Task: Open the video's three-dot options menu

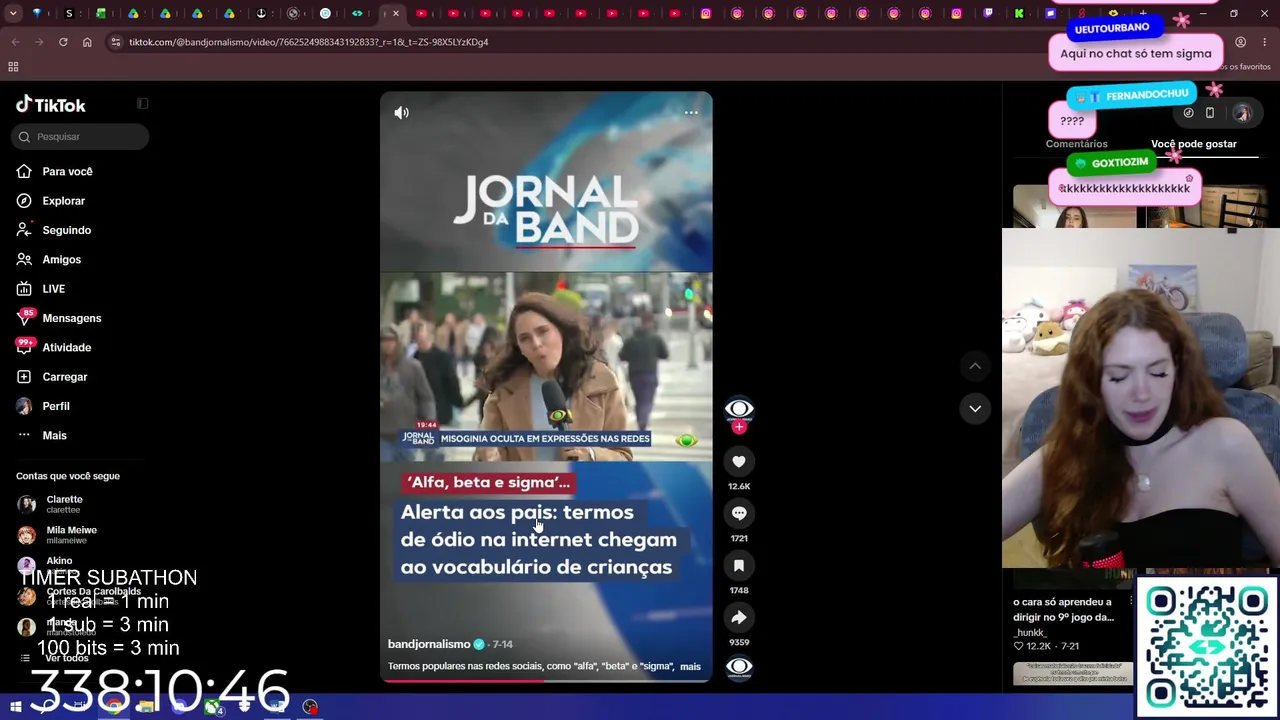Action: [x=691, y=113]
